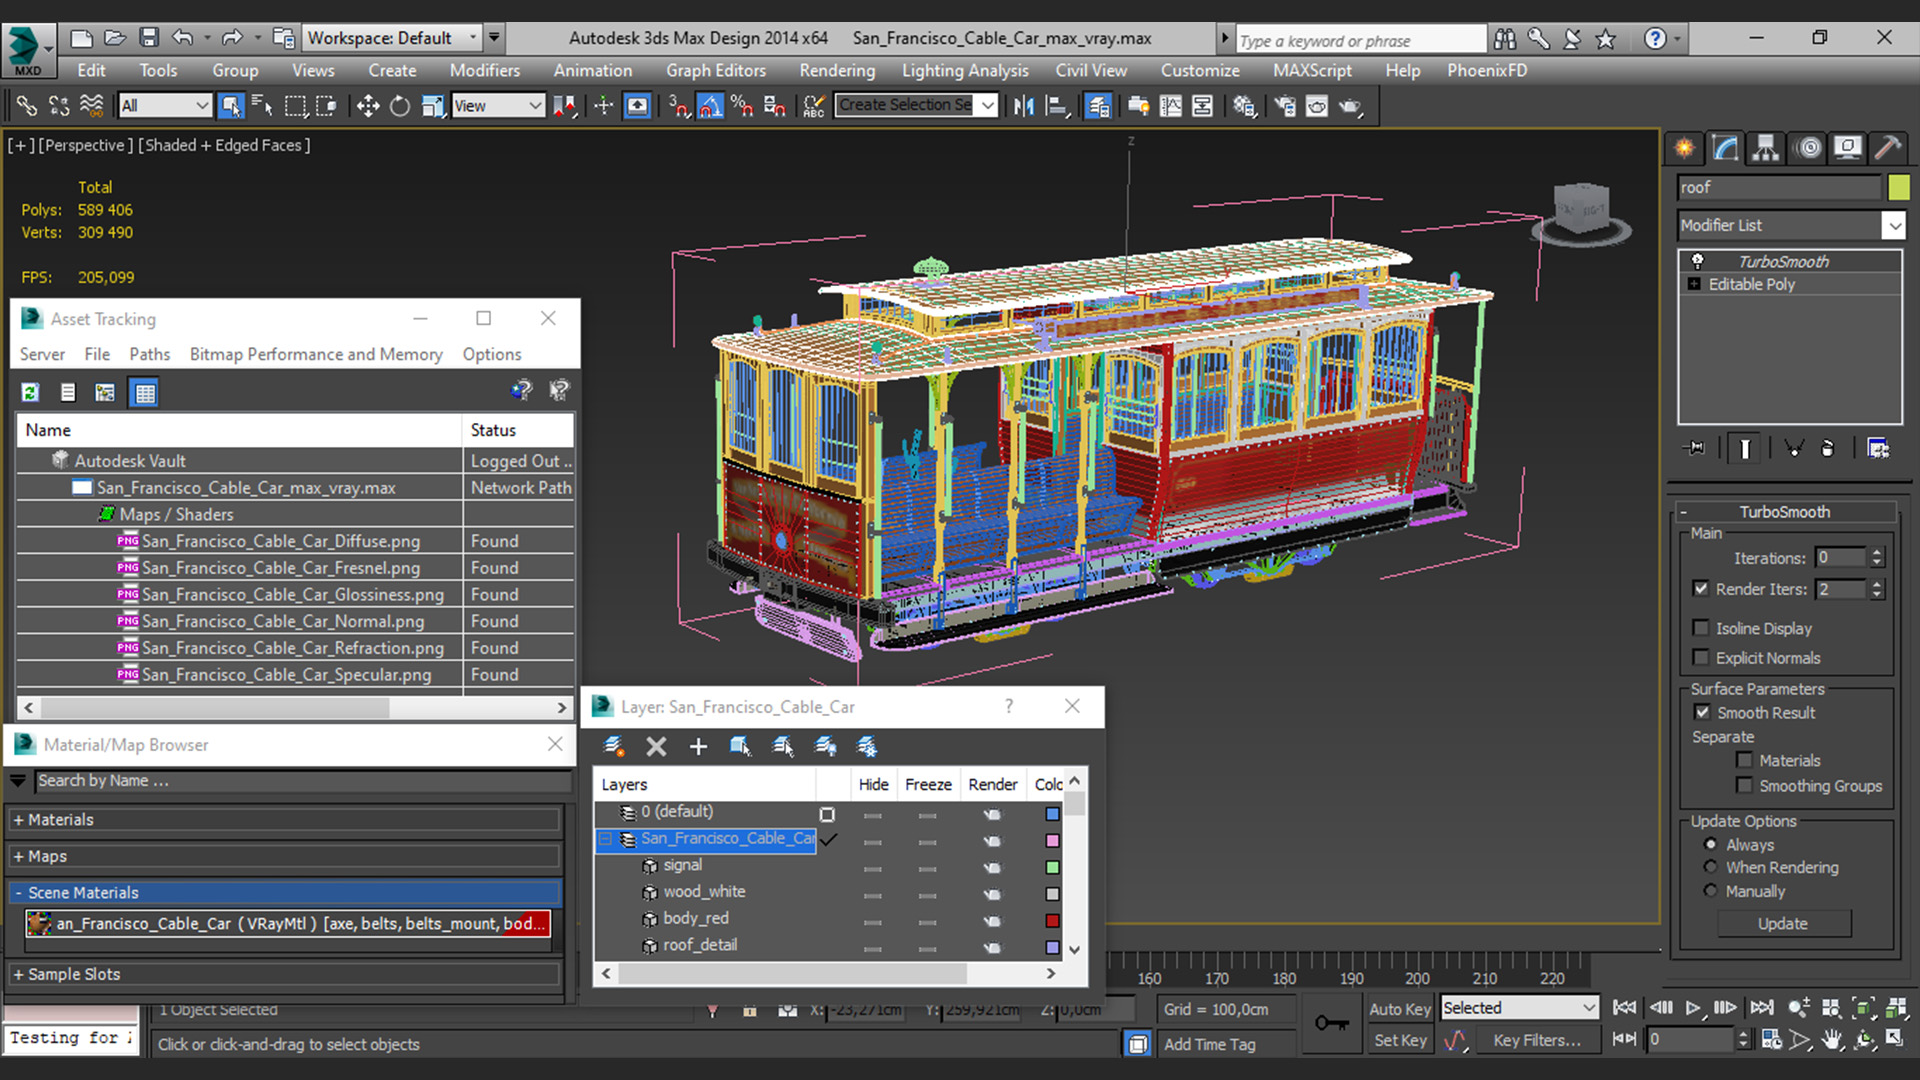Click the Update button

pos(1783,923)
